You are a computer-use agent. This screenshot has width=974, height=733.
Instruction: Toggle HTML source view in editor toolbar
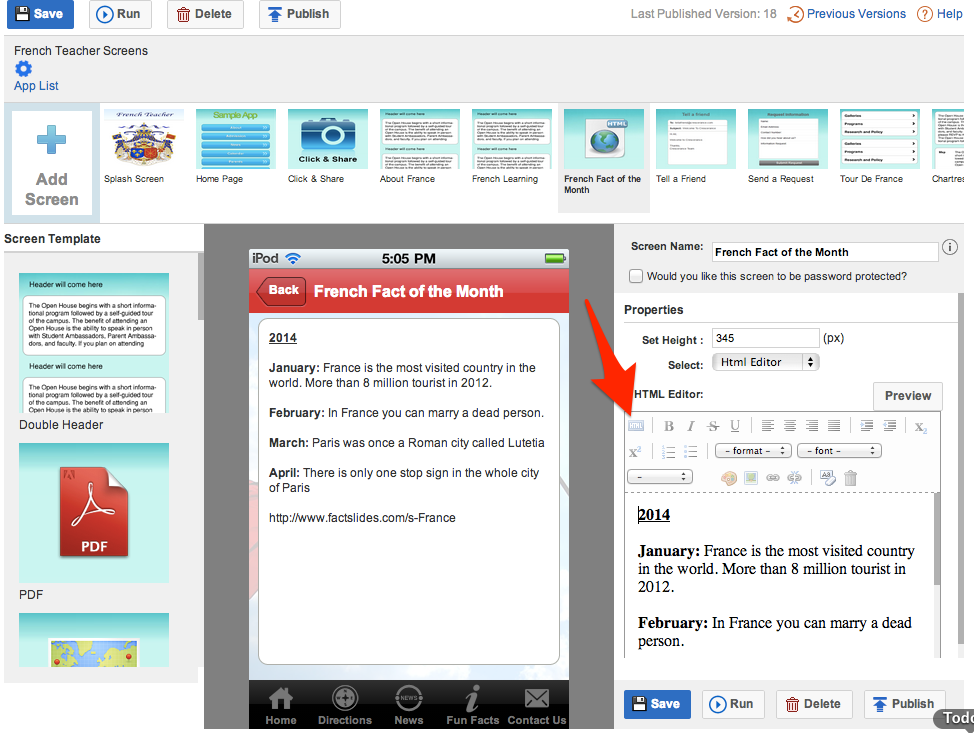[636, 426]
